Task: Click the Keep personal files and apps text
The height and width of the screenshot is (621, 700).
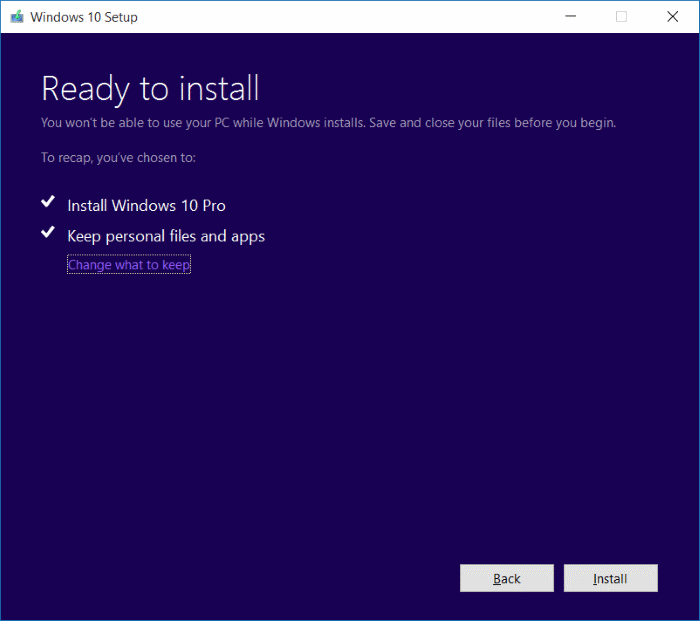Action: click(166, 236)
